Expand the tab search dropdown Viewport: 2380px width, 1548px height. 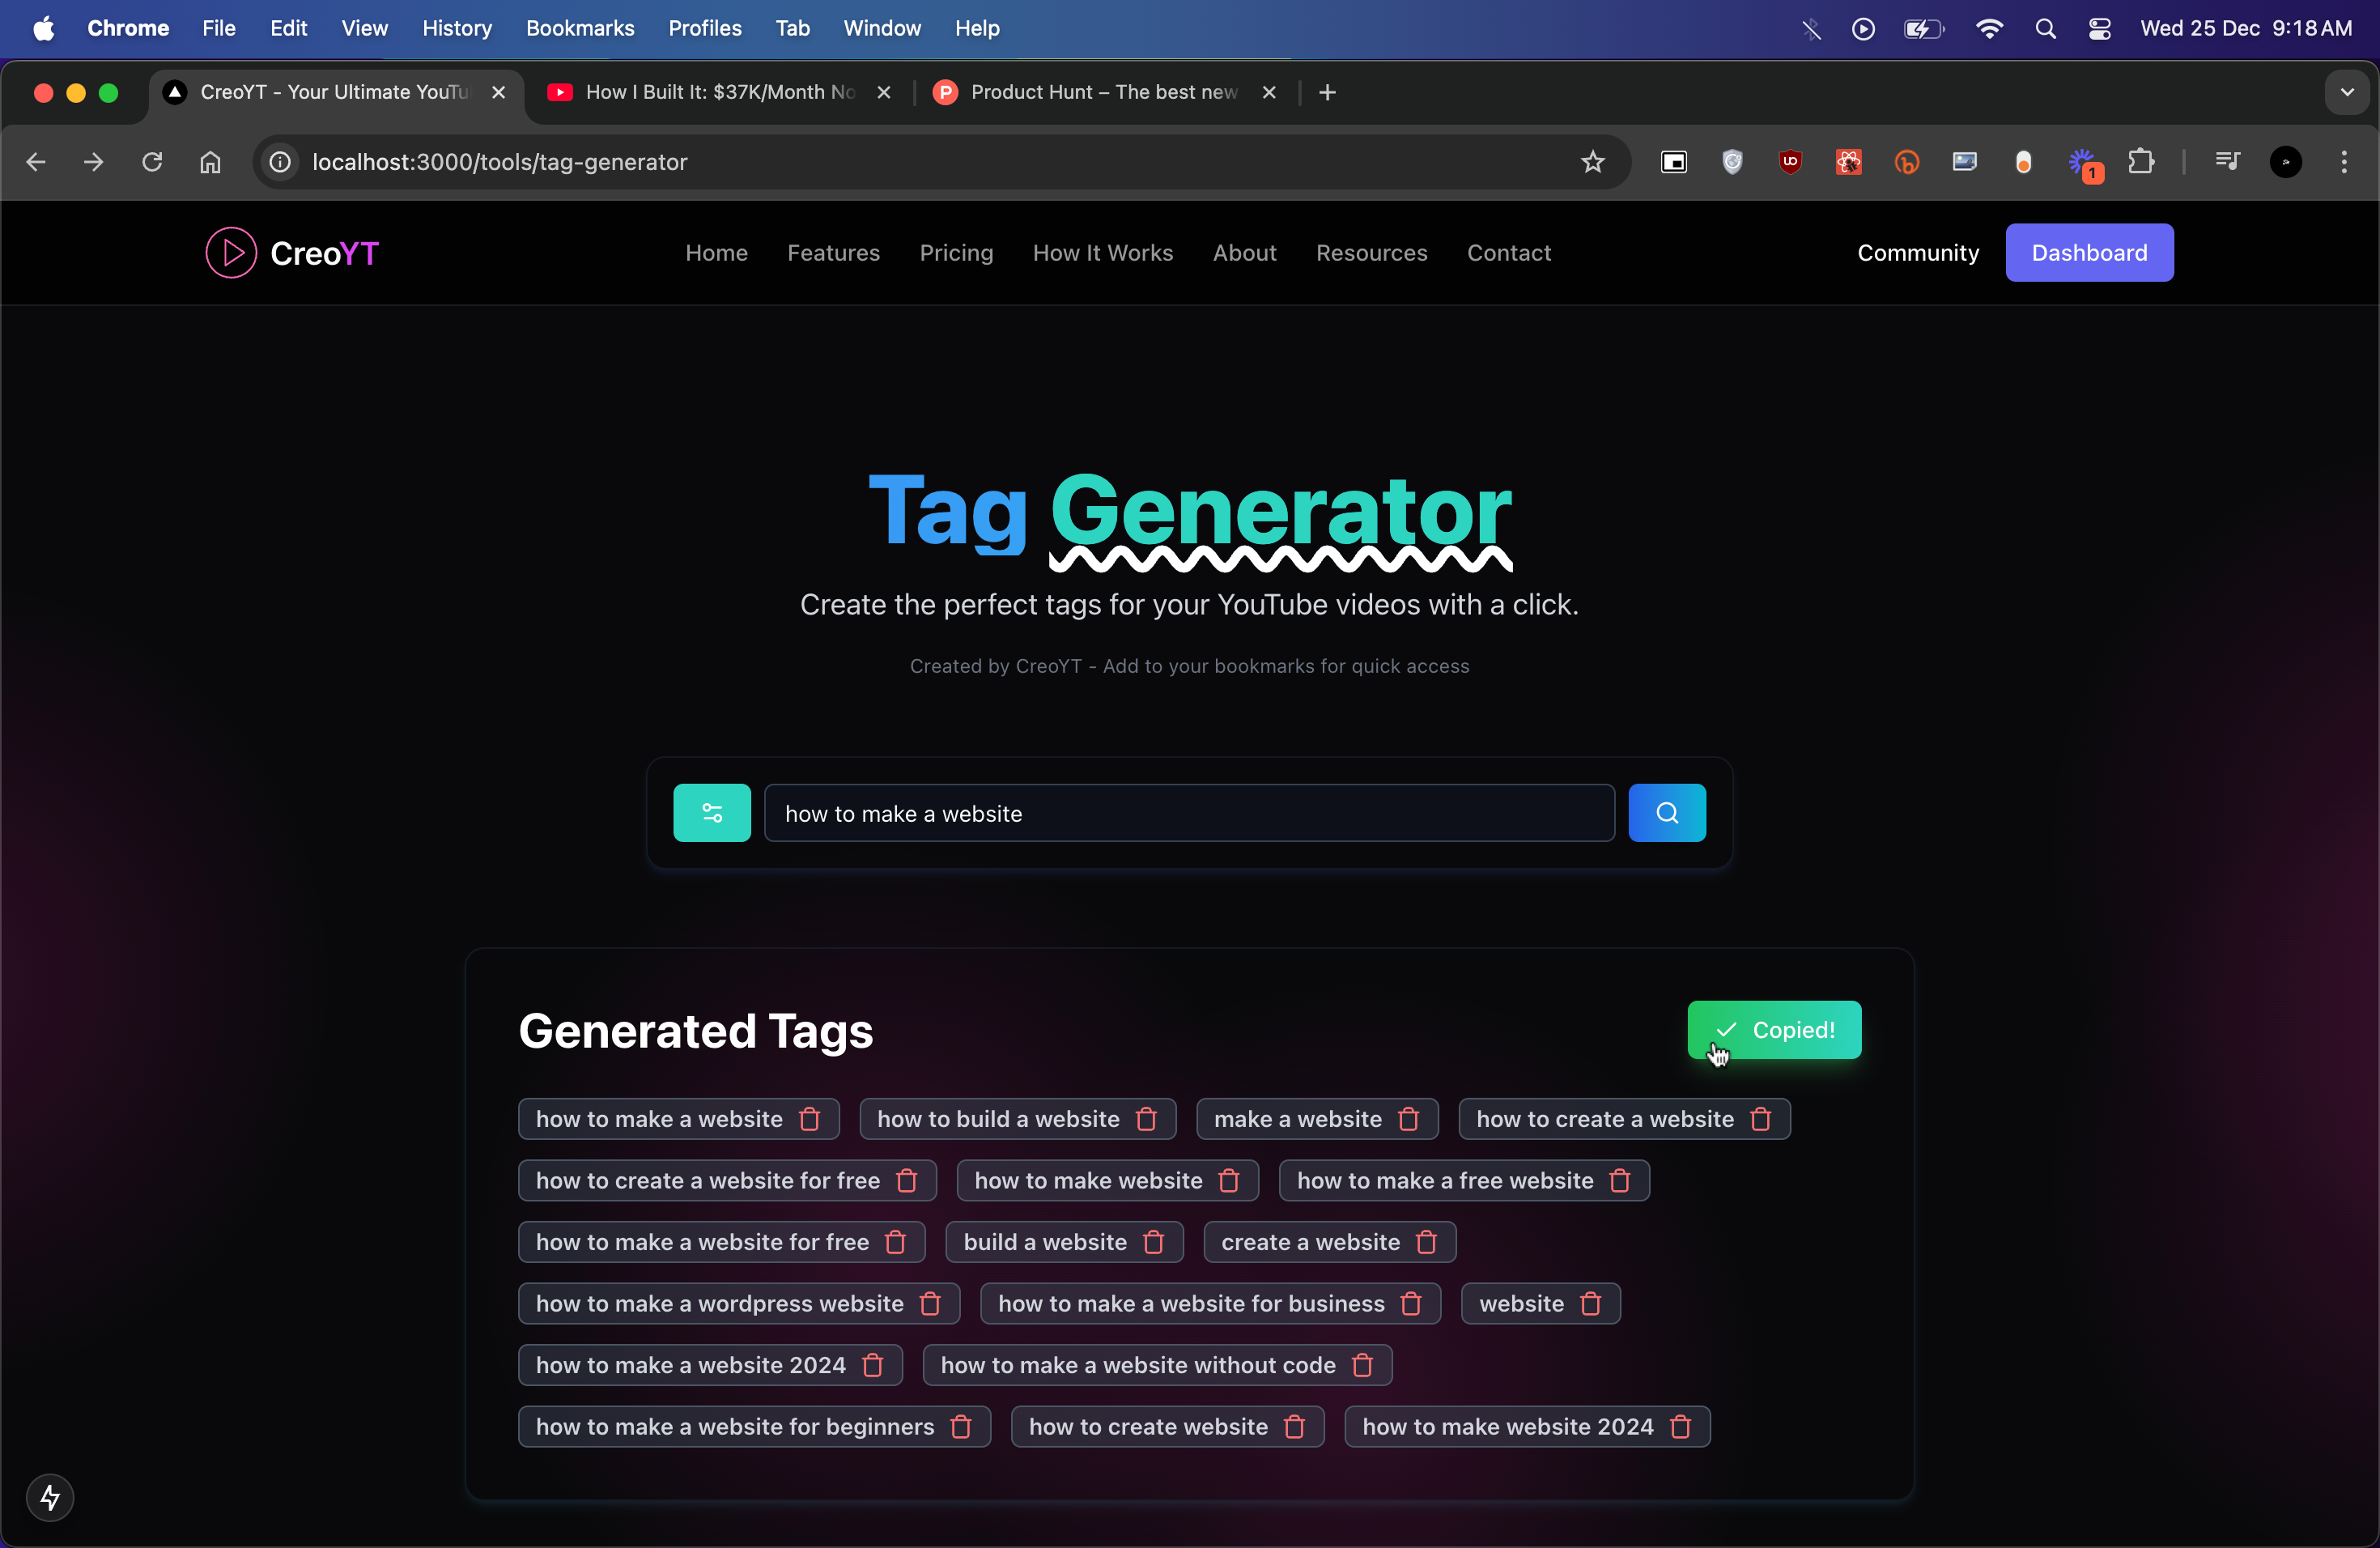[x=2347, y=92]
